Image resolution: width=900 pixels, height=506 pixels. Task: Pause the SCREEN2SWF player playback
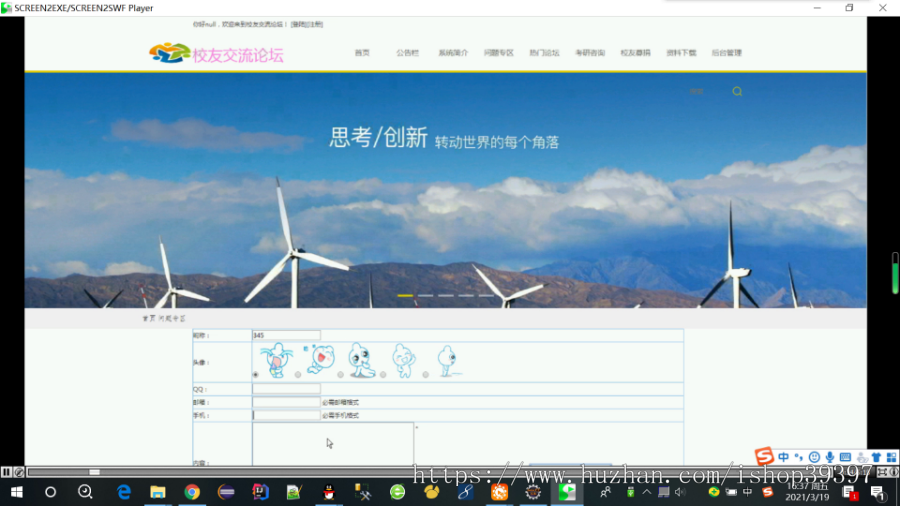pyautogui.click(x=6, y=472)
